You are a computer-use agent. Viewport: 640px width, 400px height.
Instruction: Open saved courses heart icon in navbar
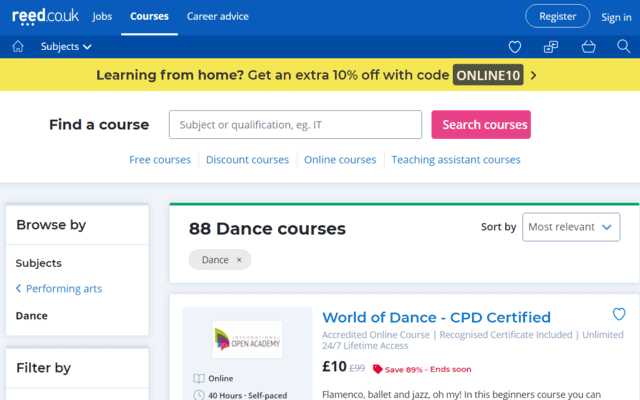coord(515,47)
